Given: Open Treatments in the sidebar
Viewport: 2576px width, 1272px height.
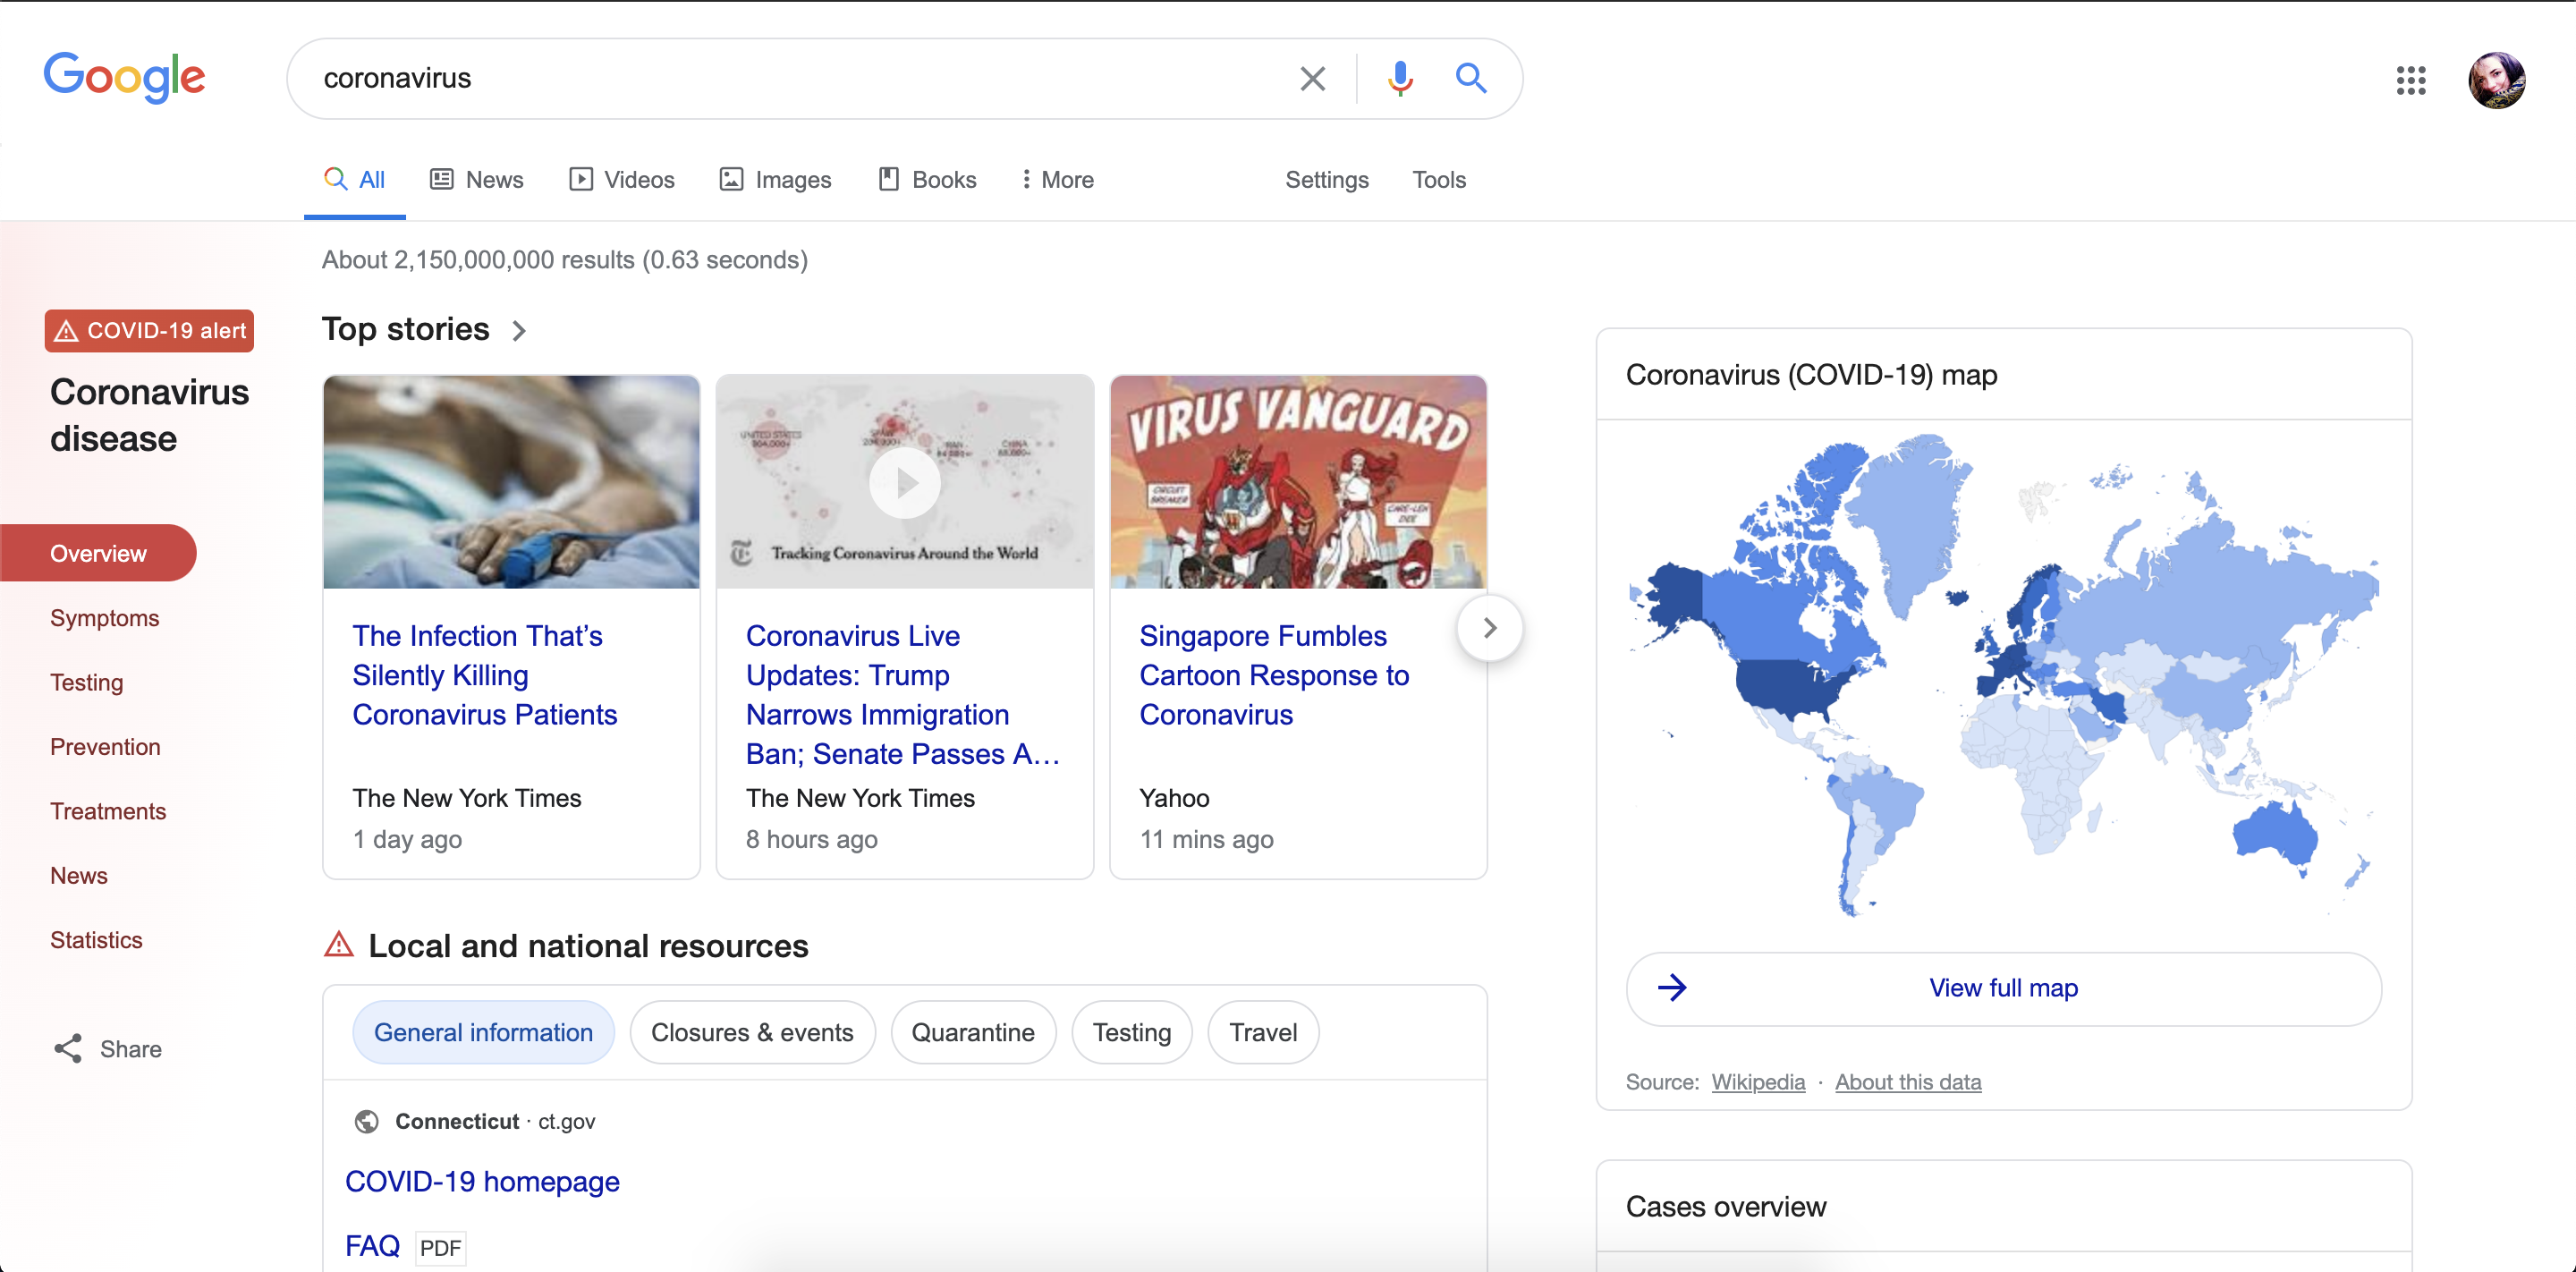Looking at the screenshot, I should click(108, 811).
